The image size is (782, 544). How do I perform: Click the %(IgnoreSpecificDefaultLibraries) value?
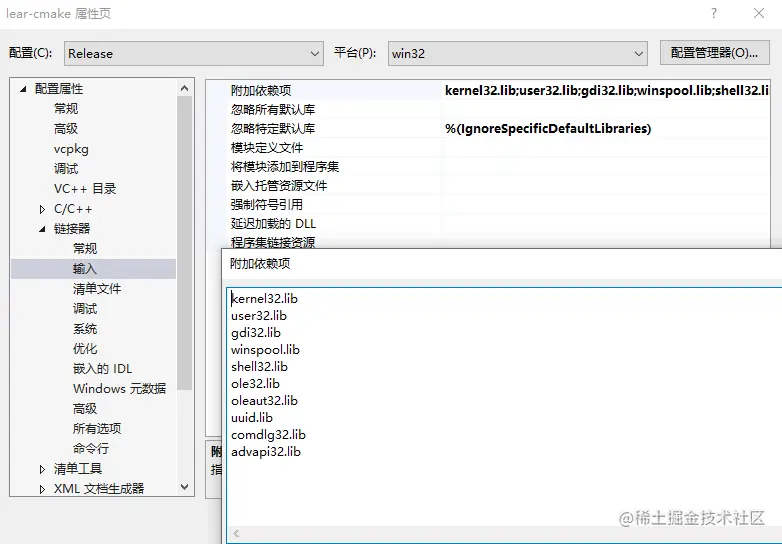(x=548, y=129)
